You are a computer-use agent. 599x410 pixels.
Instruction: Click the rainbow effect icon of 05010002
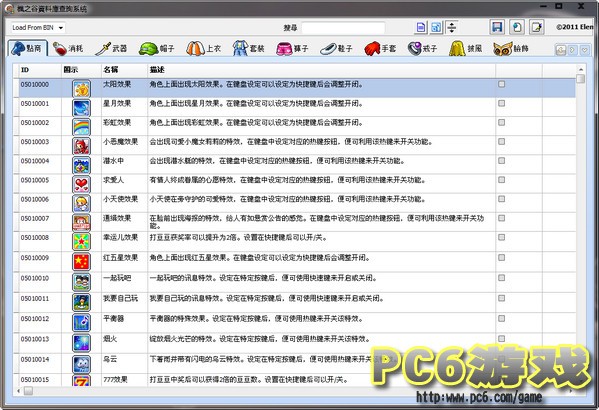click(x=81, y=127)
